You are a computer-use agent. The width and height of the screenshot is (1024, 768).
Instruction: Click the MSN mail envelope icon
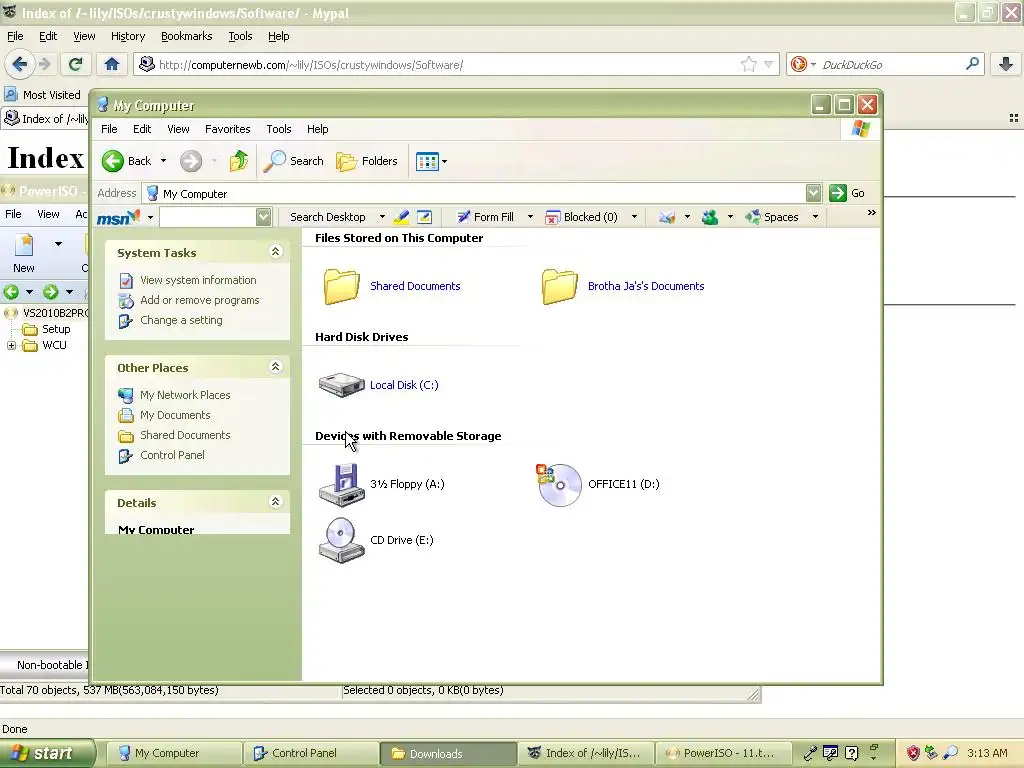[x=667, y=217]
